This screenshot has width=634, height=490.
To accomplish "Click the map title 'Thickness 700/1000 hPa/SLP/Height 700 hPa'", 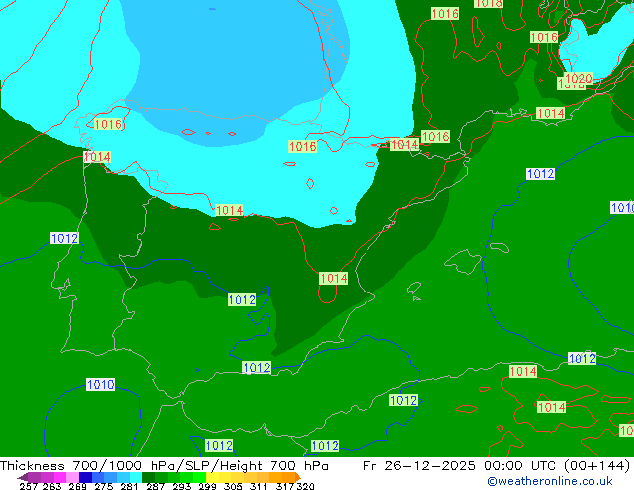I will 164,465.
